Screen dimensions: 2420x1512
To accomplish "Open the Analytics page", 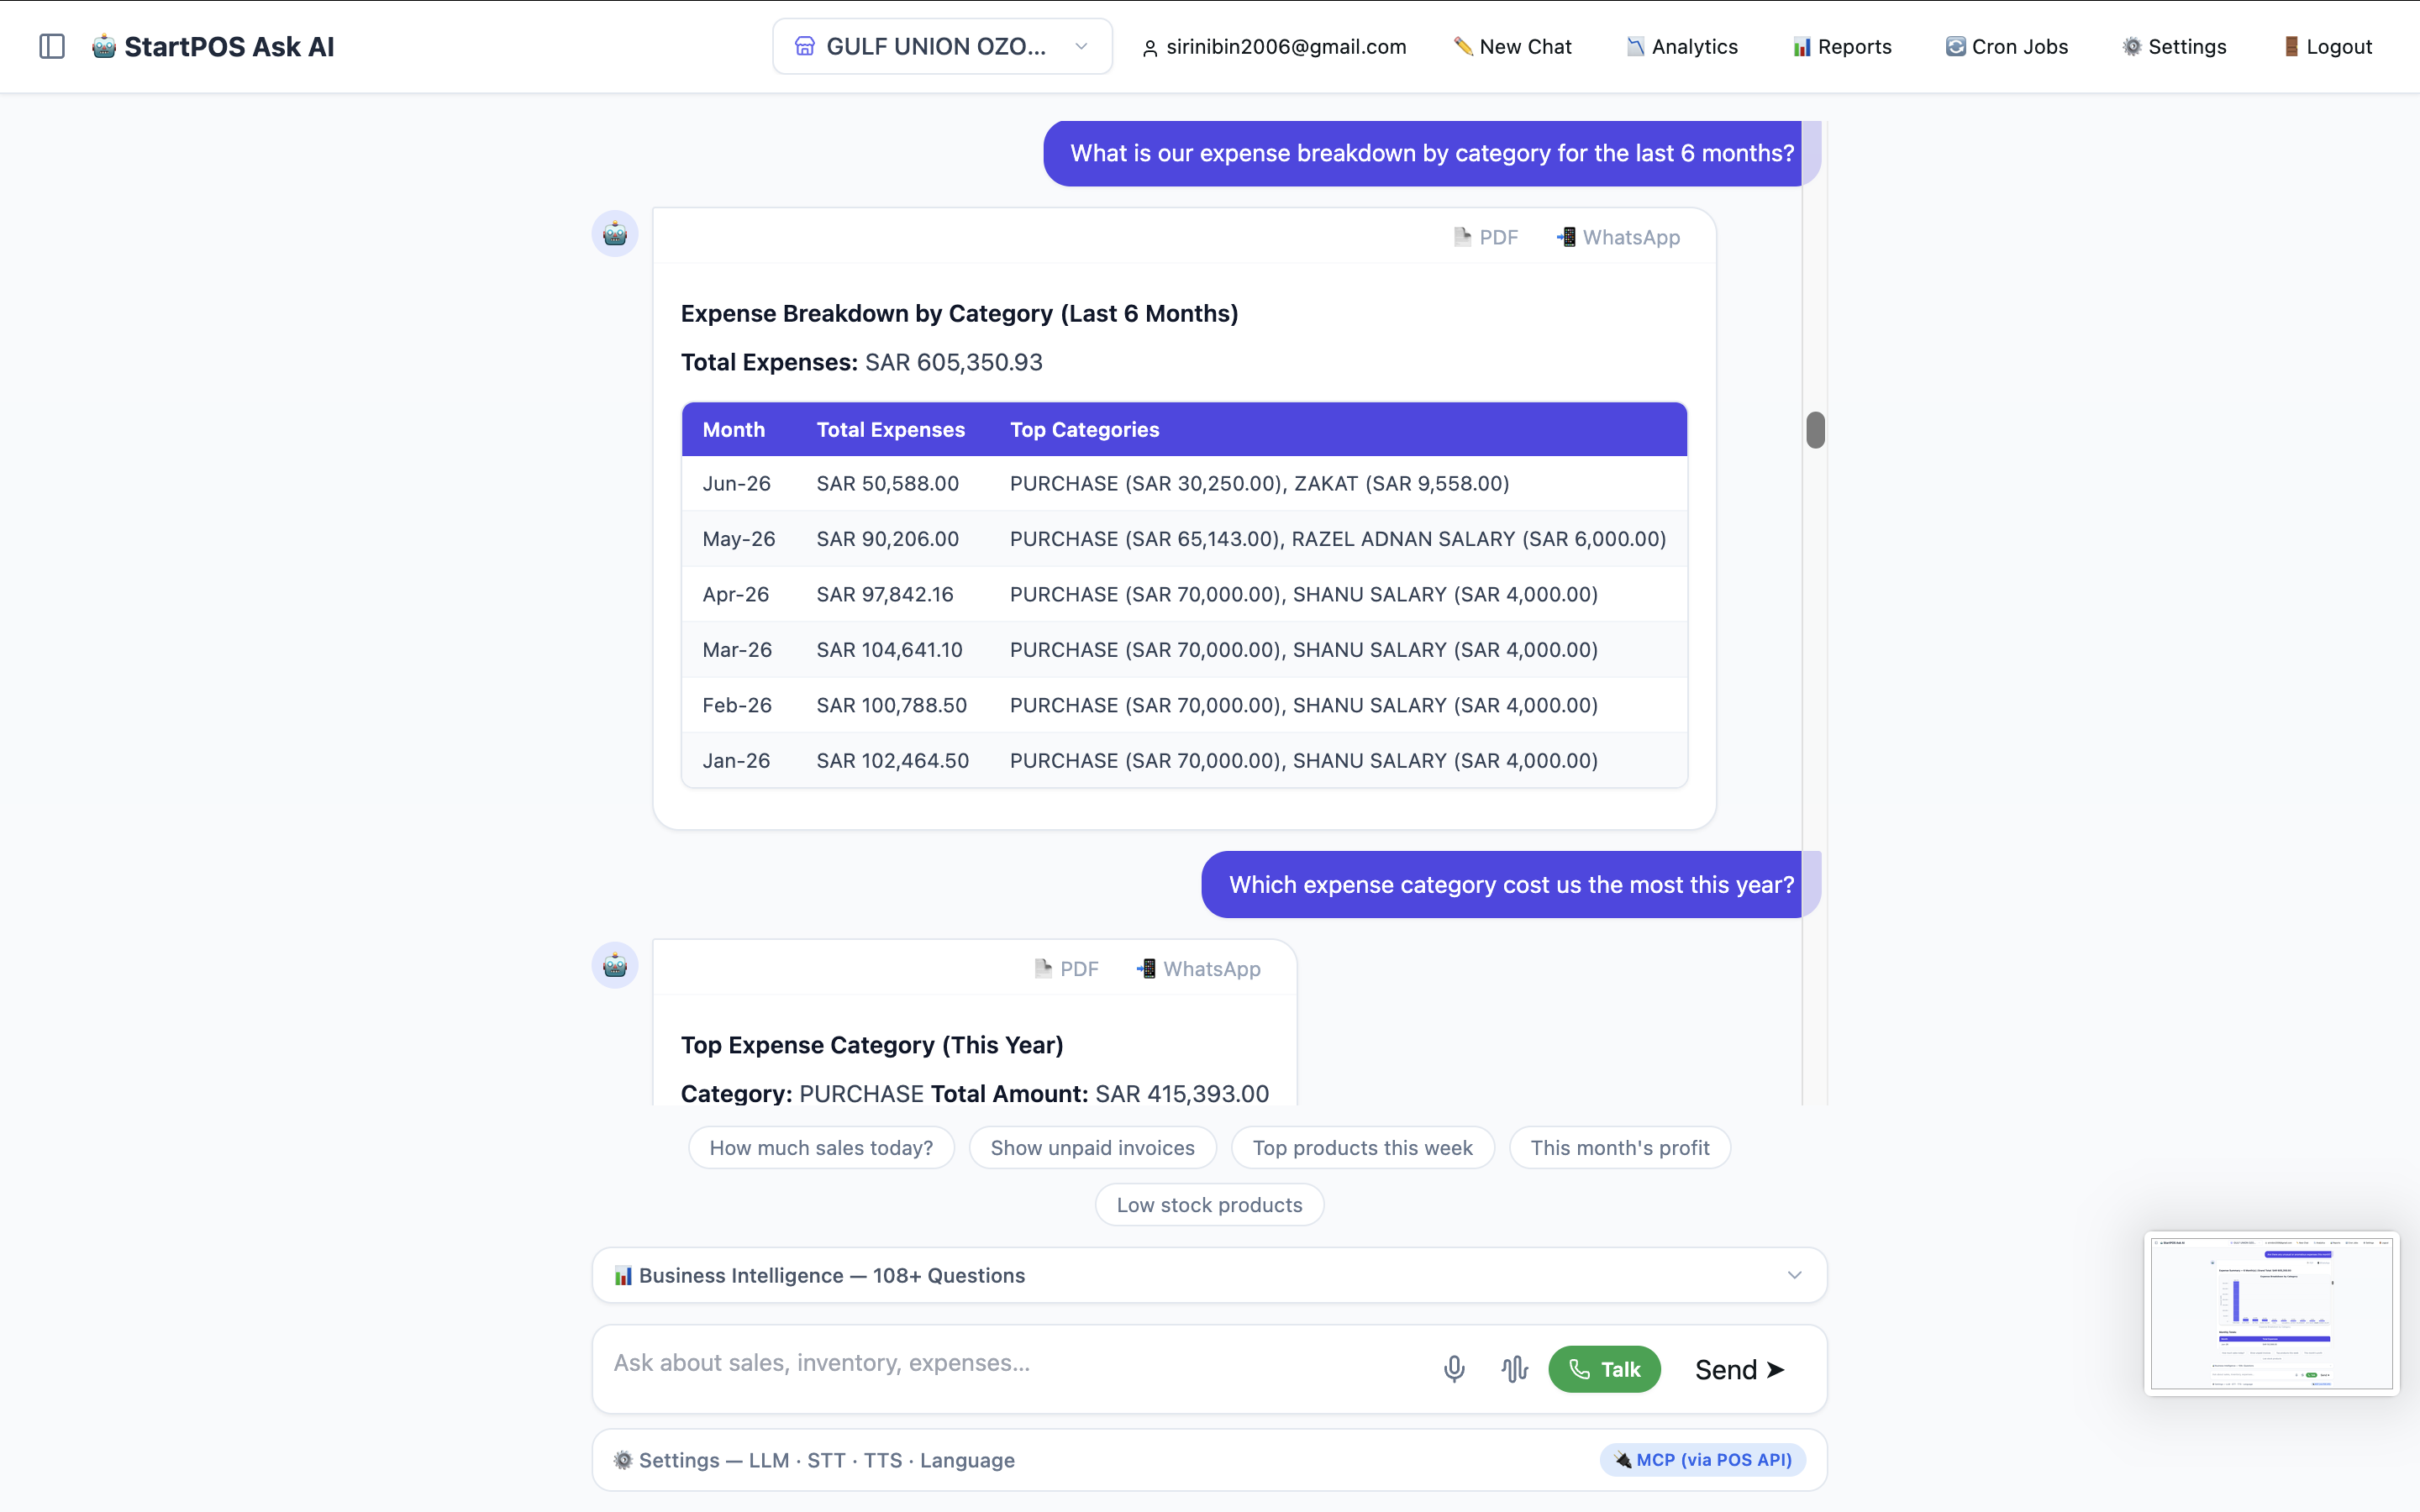I will [x=1682, y=47].
